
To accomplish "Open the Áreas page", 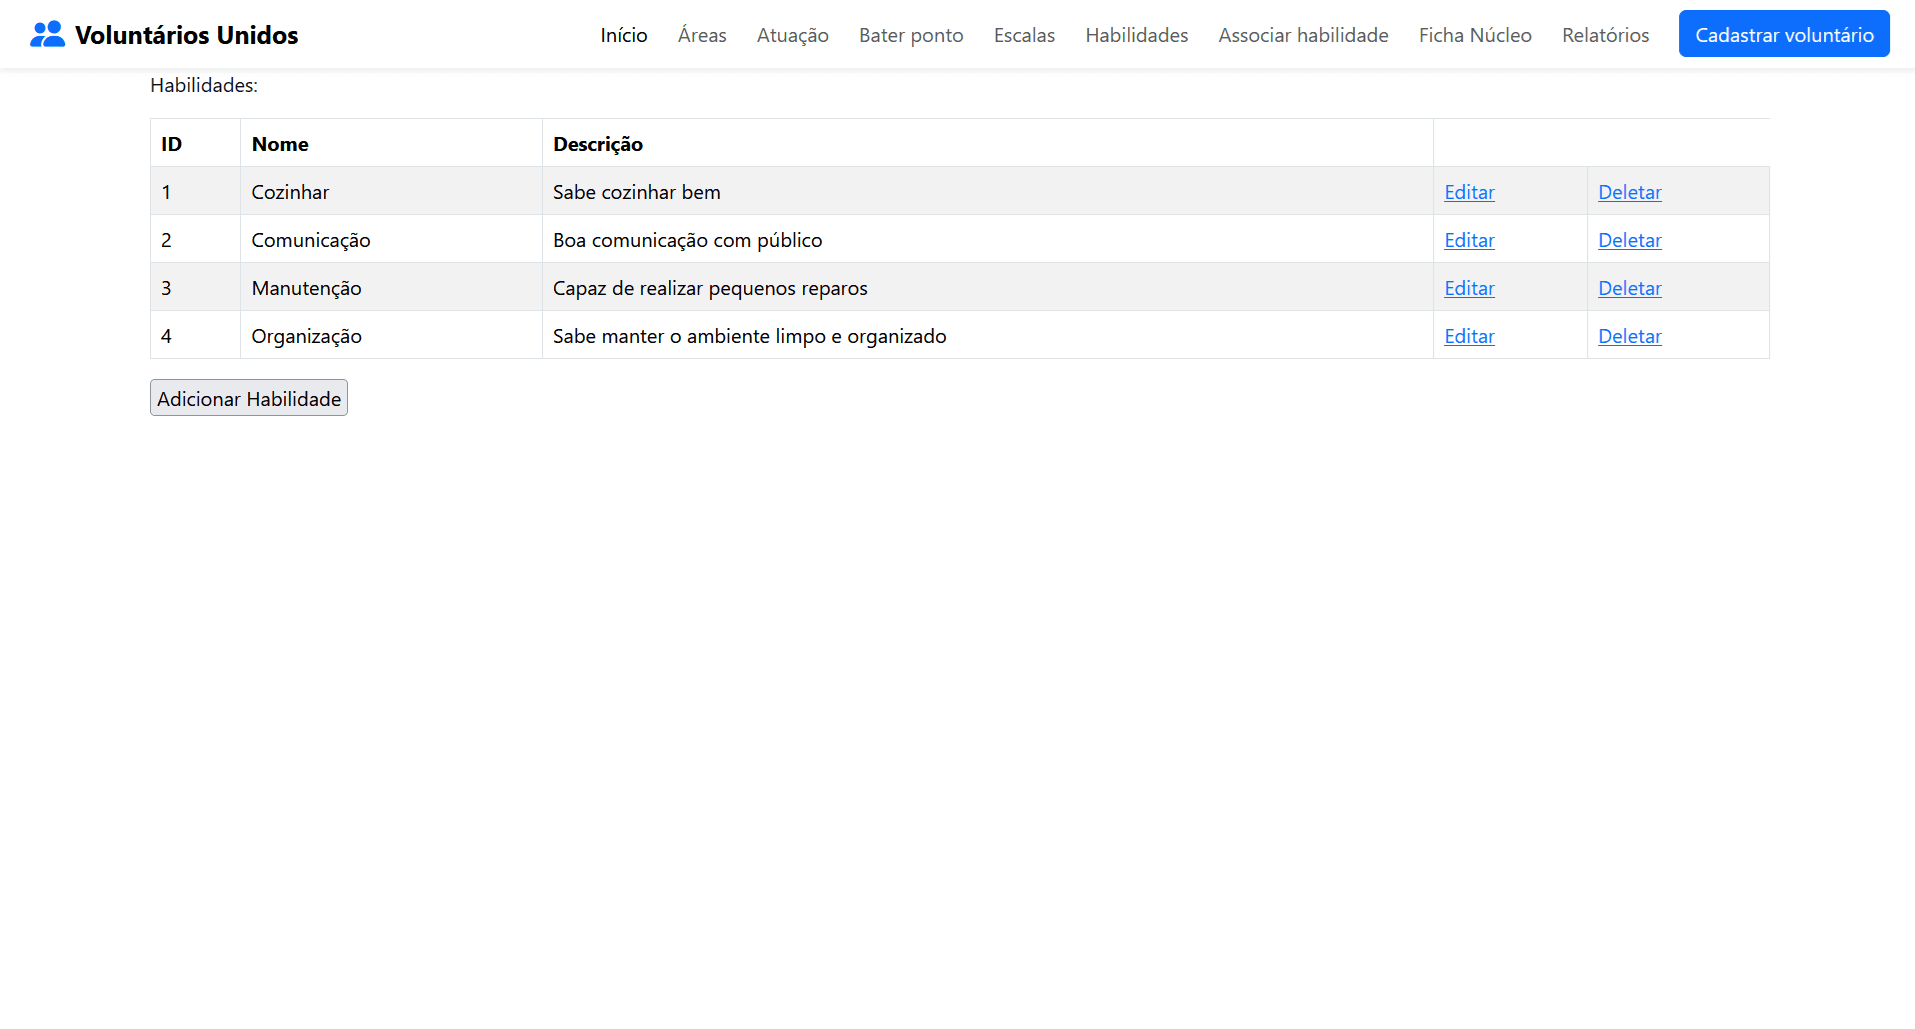I will tap(701, 34).
